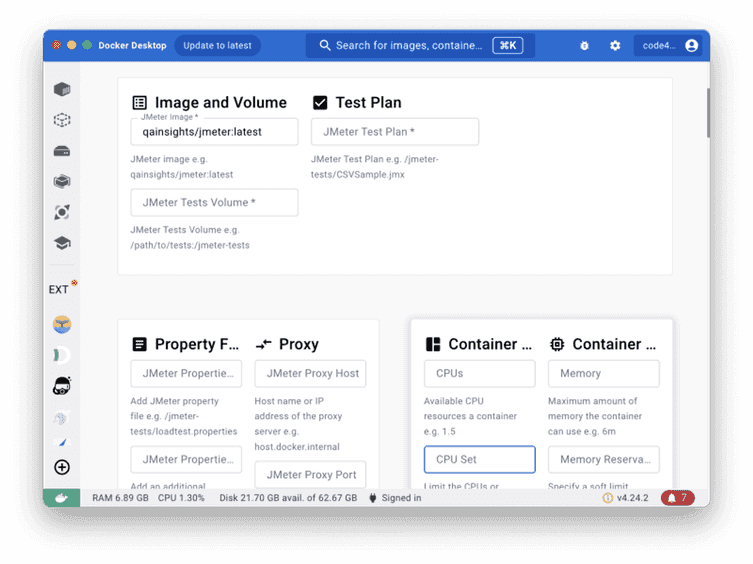Click the RAM 6.89 GB status
This screenshot has height=564, width=753.
tap(121, 498)
